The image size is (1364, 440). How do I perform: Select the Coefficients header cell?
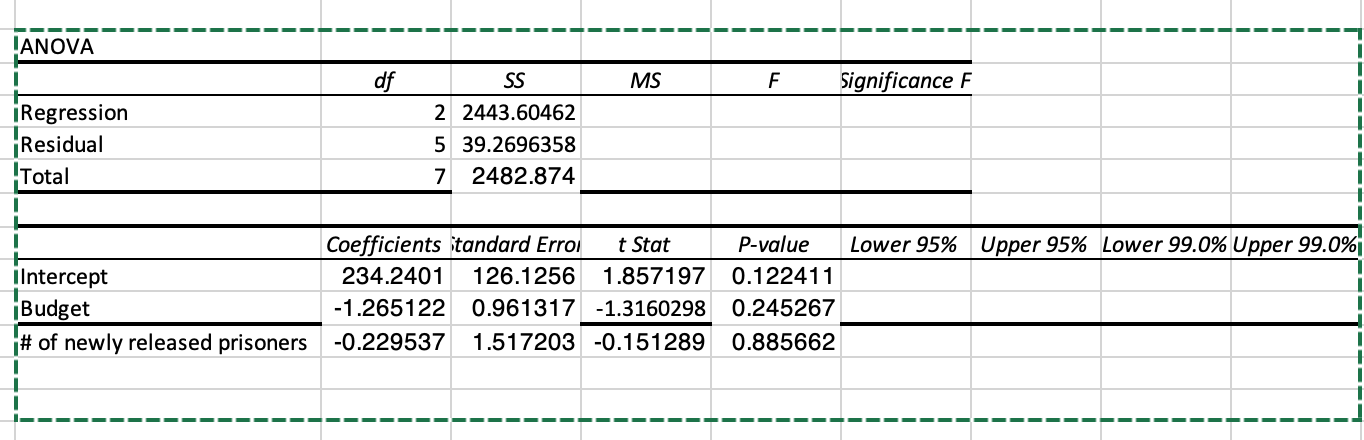(x=386, y=244)
